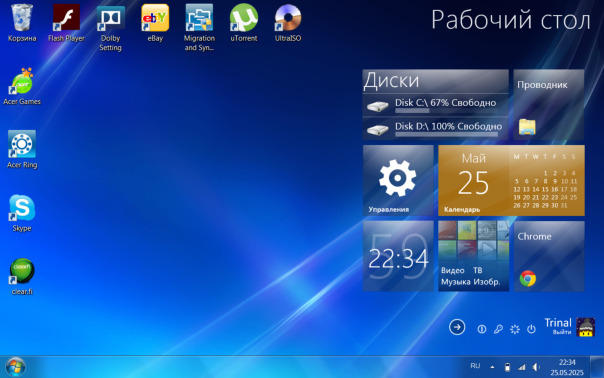This screenshot has width=604, height=378.
Task: Click the Chrome tile in the widget panel
Action: point(549,256)
